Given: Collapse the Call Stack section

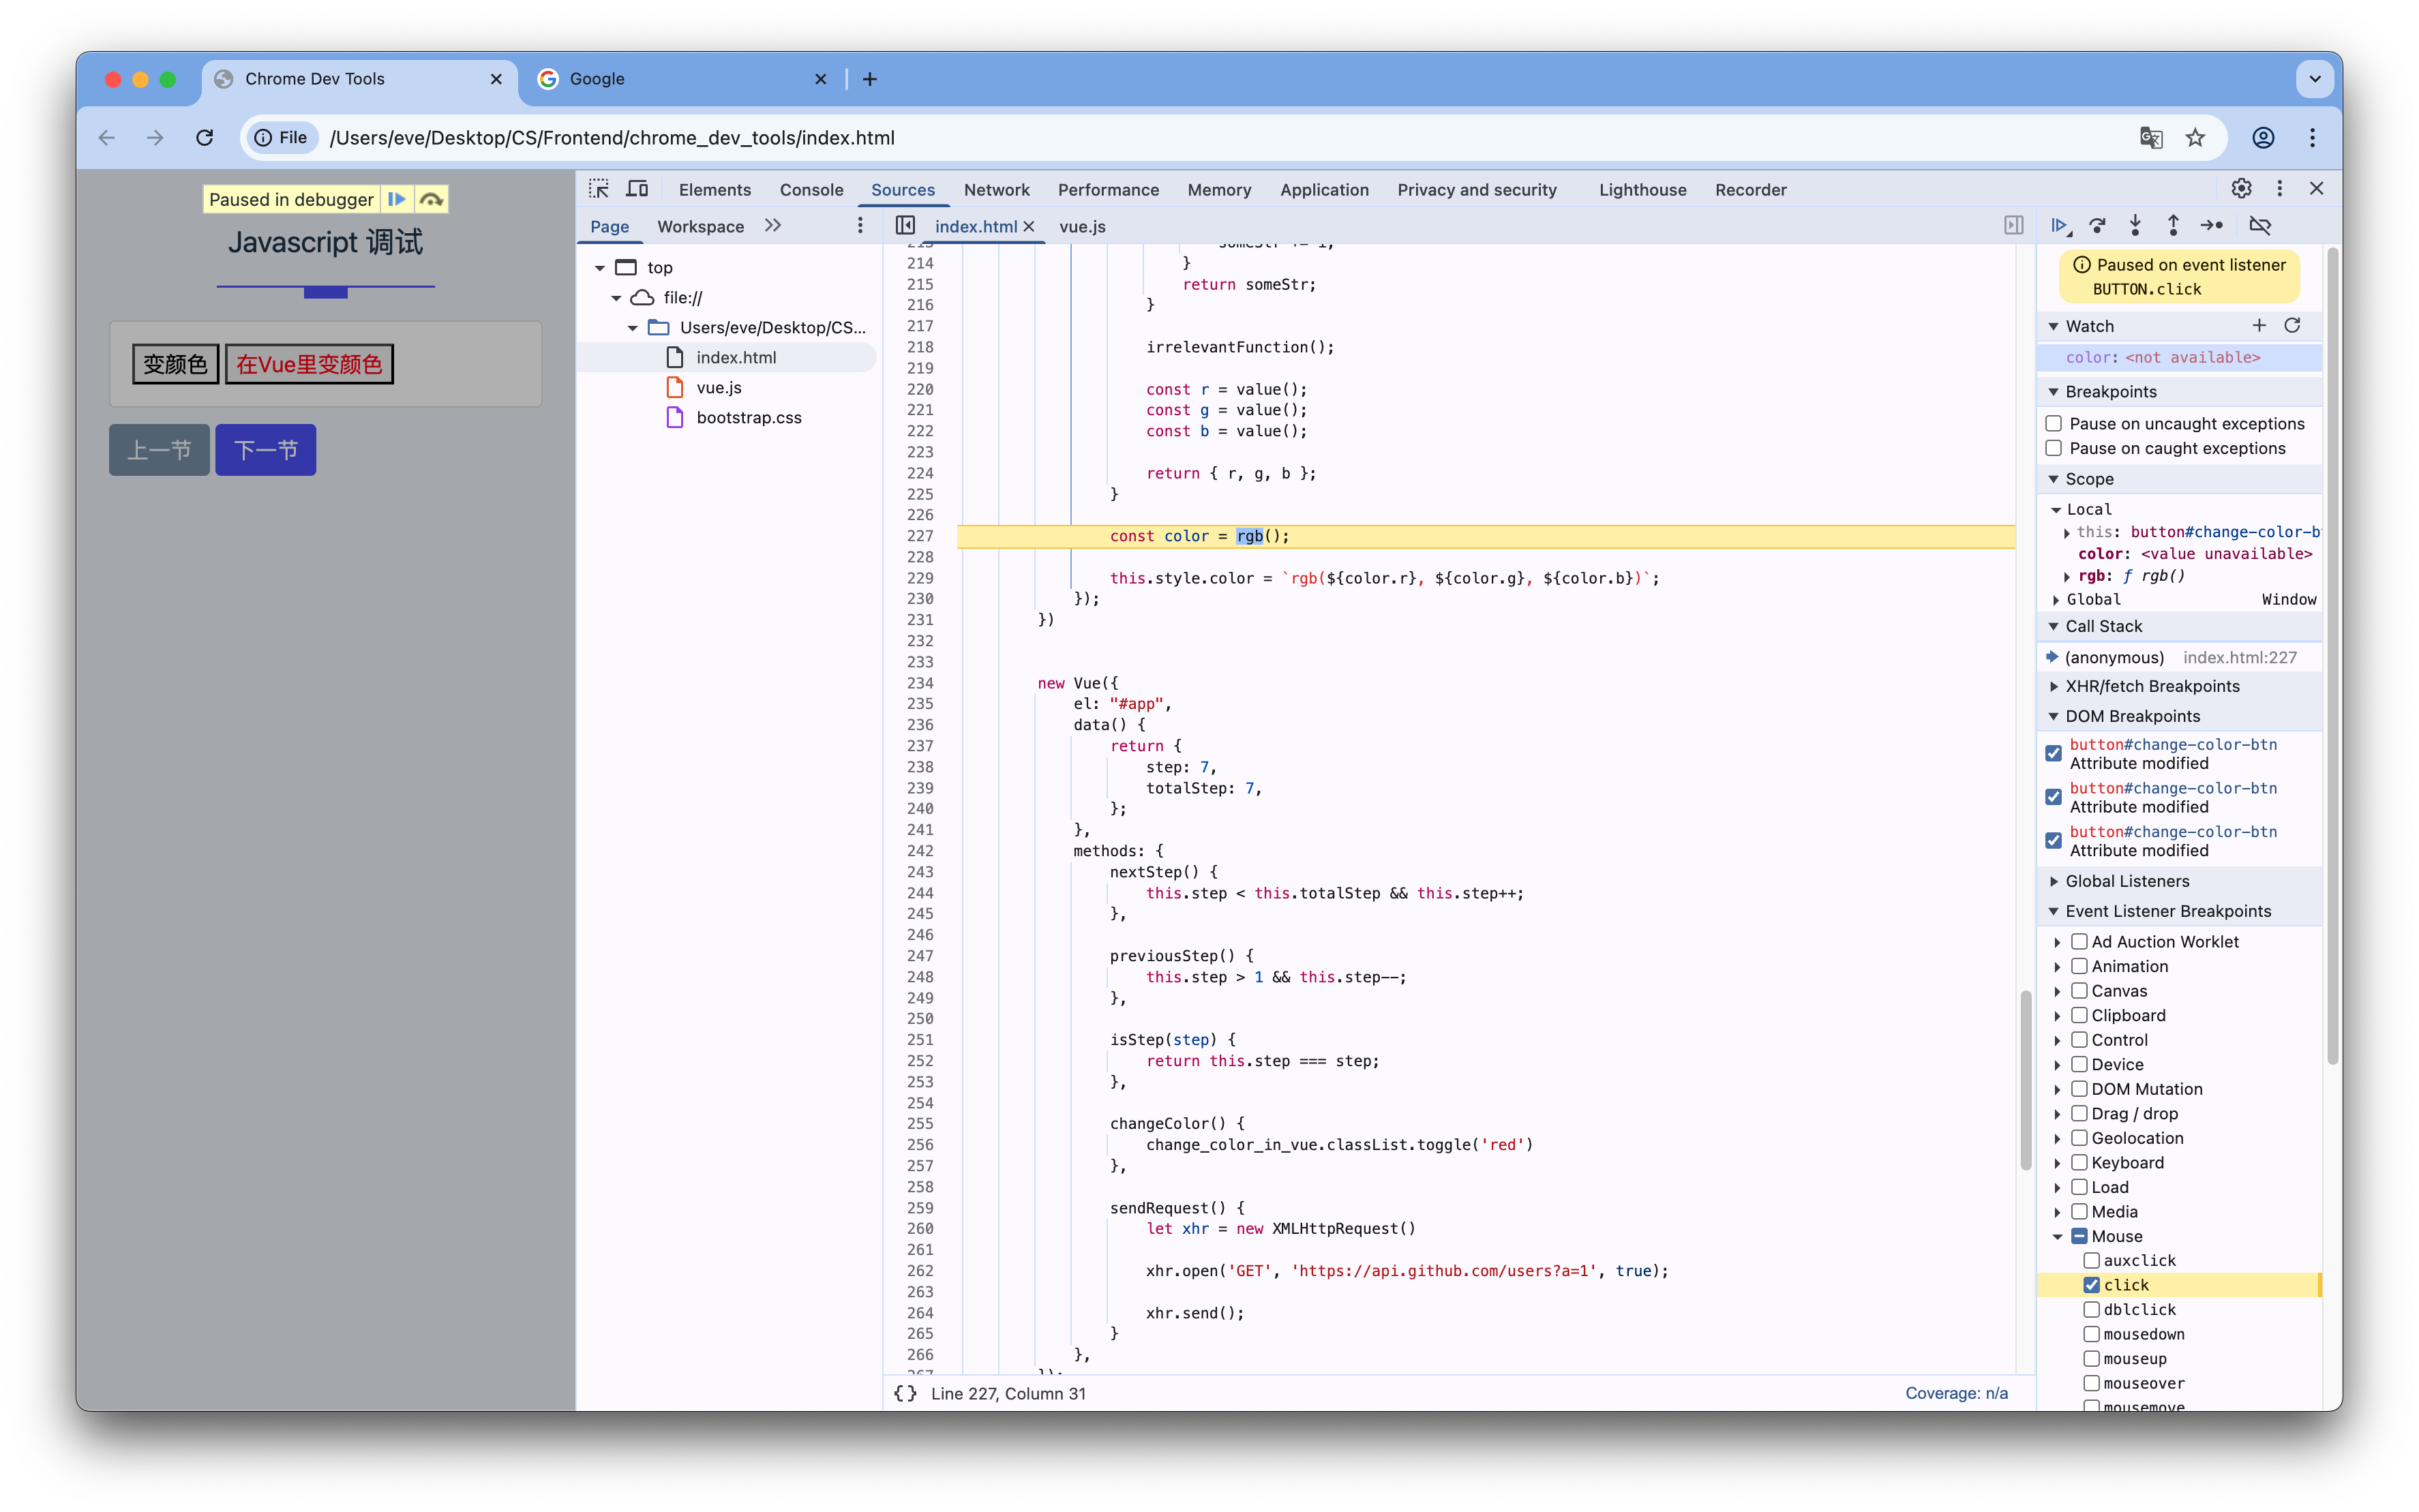Looking at the screenshot, I should [x=2103, y=626].
